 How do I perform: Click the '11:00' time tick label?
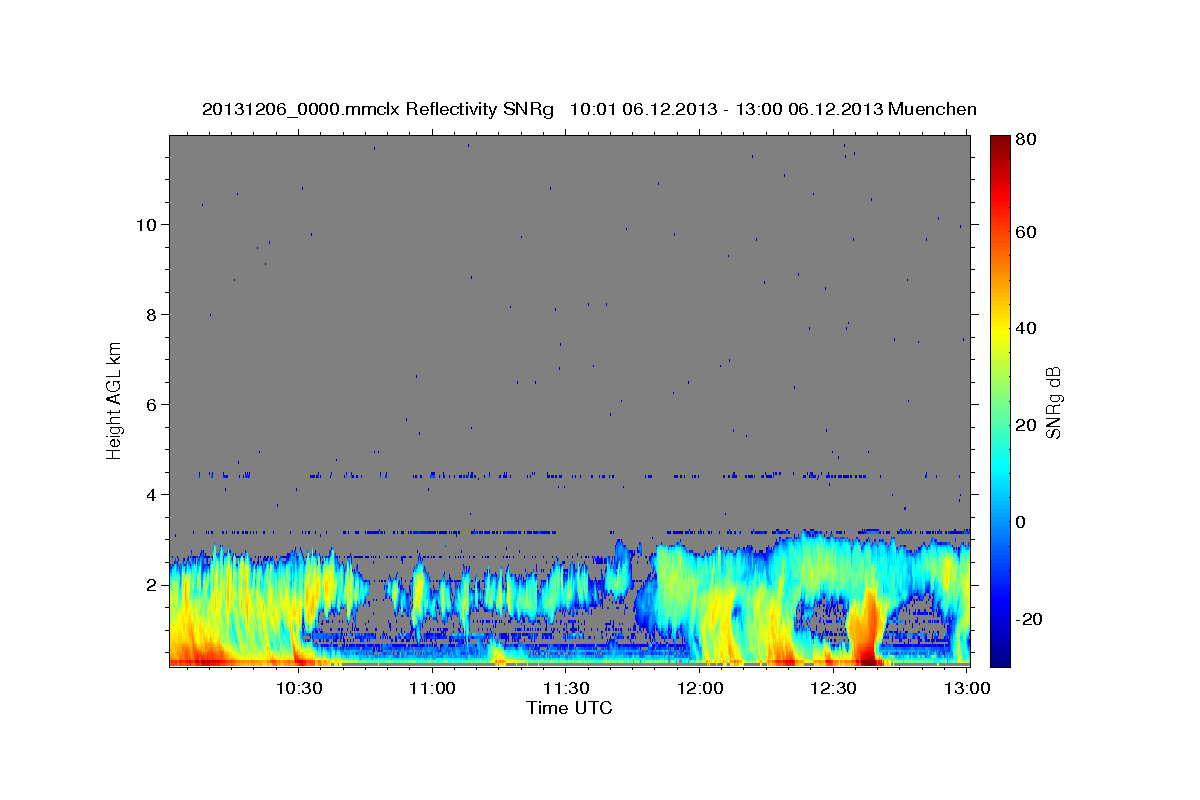433,689
